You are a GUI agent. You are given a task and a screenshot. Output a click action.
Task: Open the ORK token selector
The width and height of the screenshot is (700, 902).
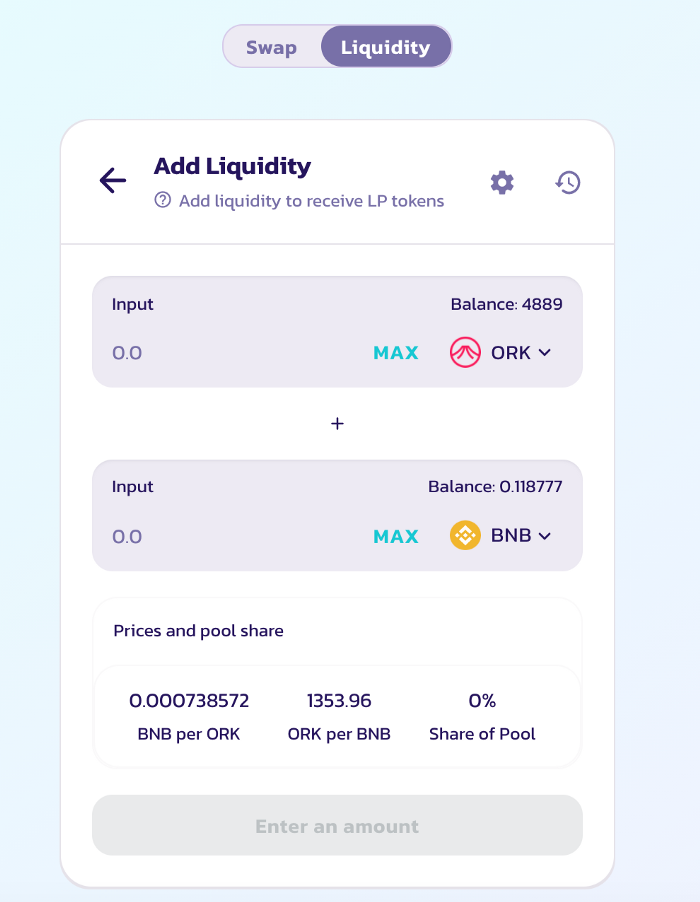coord(500,352)
